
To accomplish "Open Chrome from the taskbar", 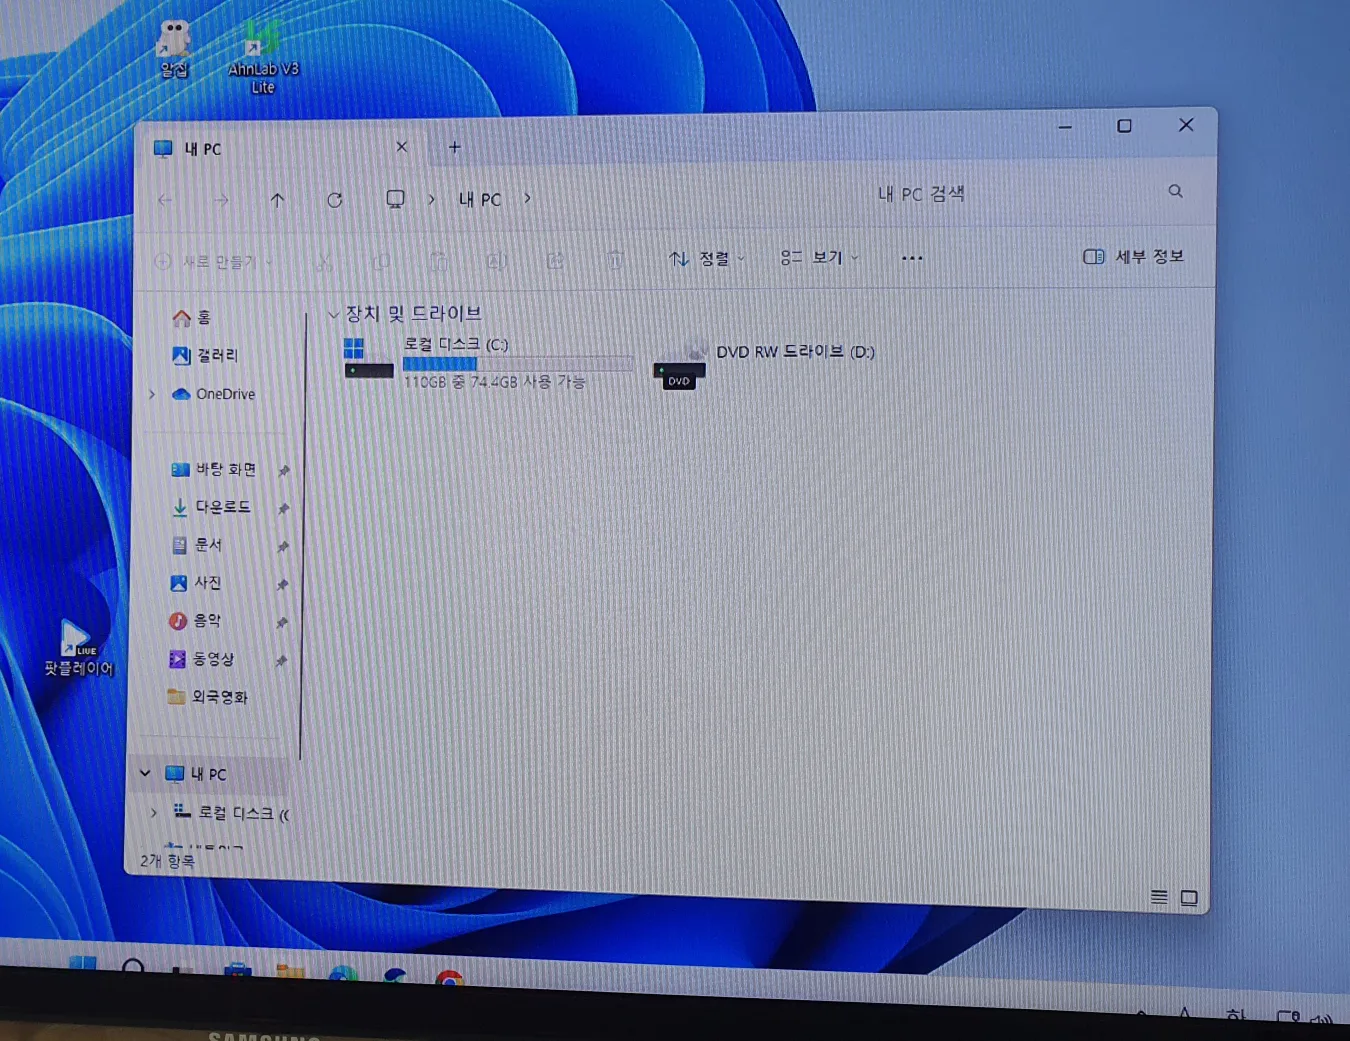I will [x=449, y=977].
